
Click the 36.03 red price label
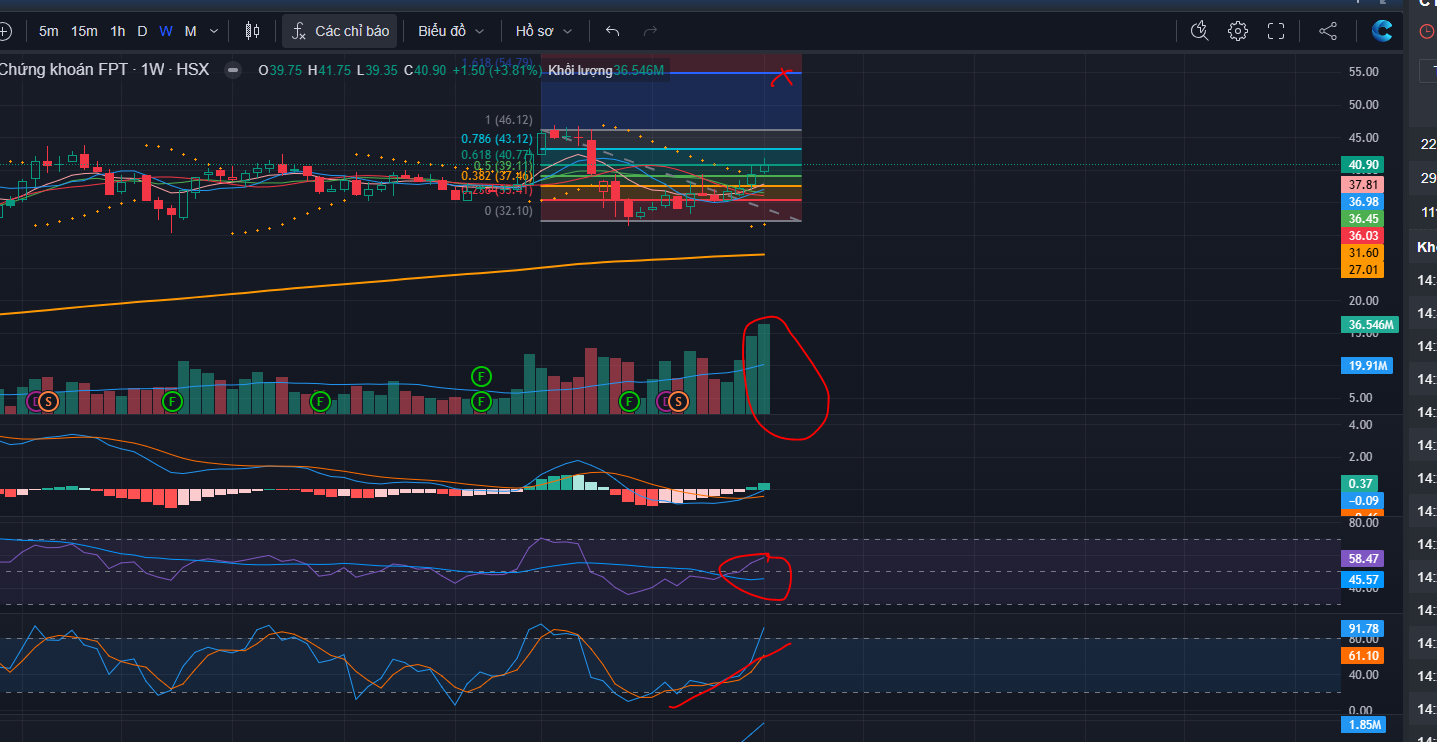tap(1361, 235)
